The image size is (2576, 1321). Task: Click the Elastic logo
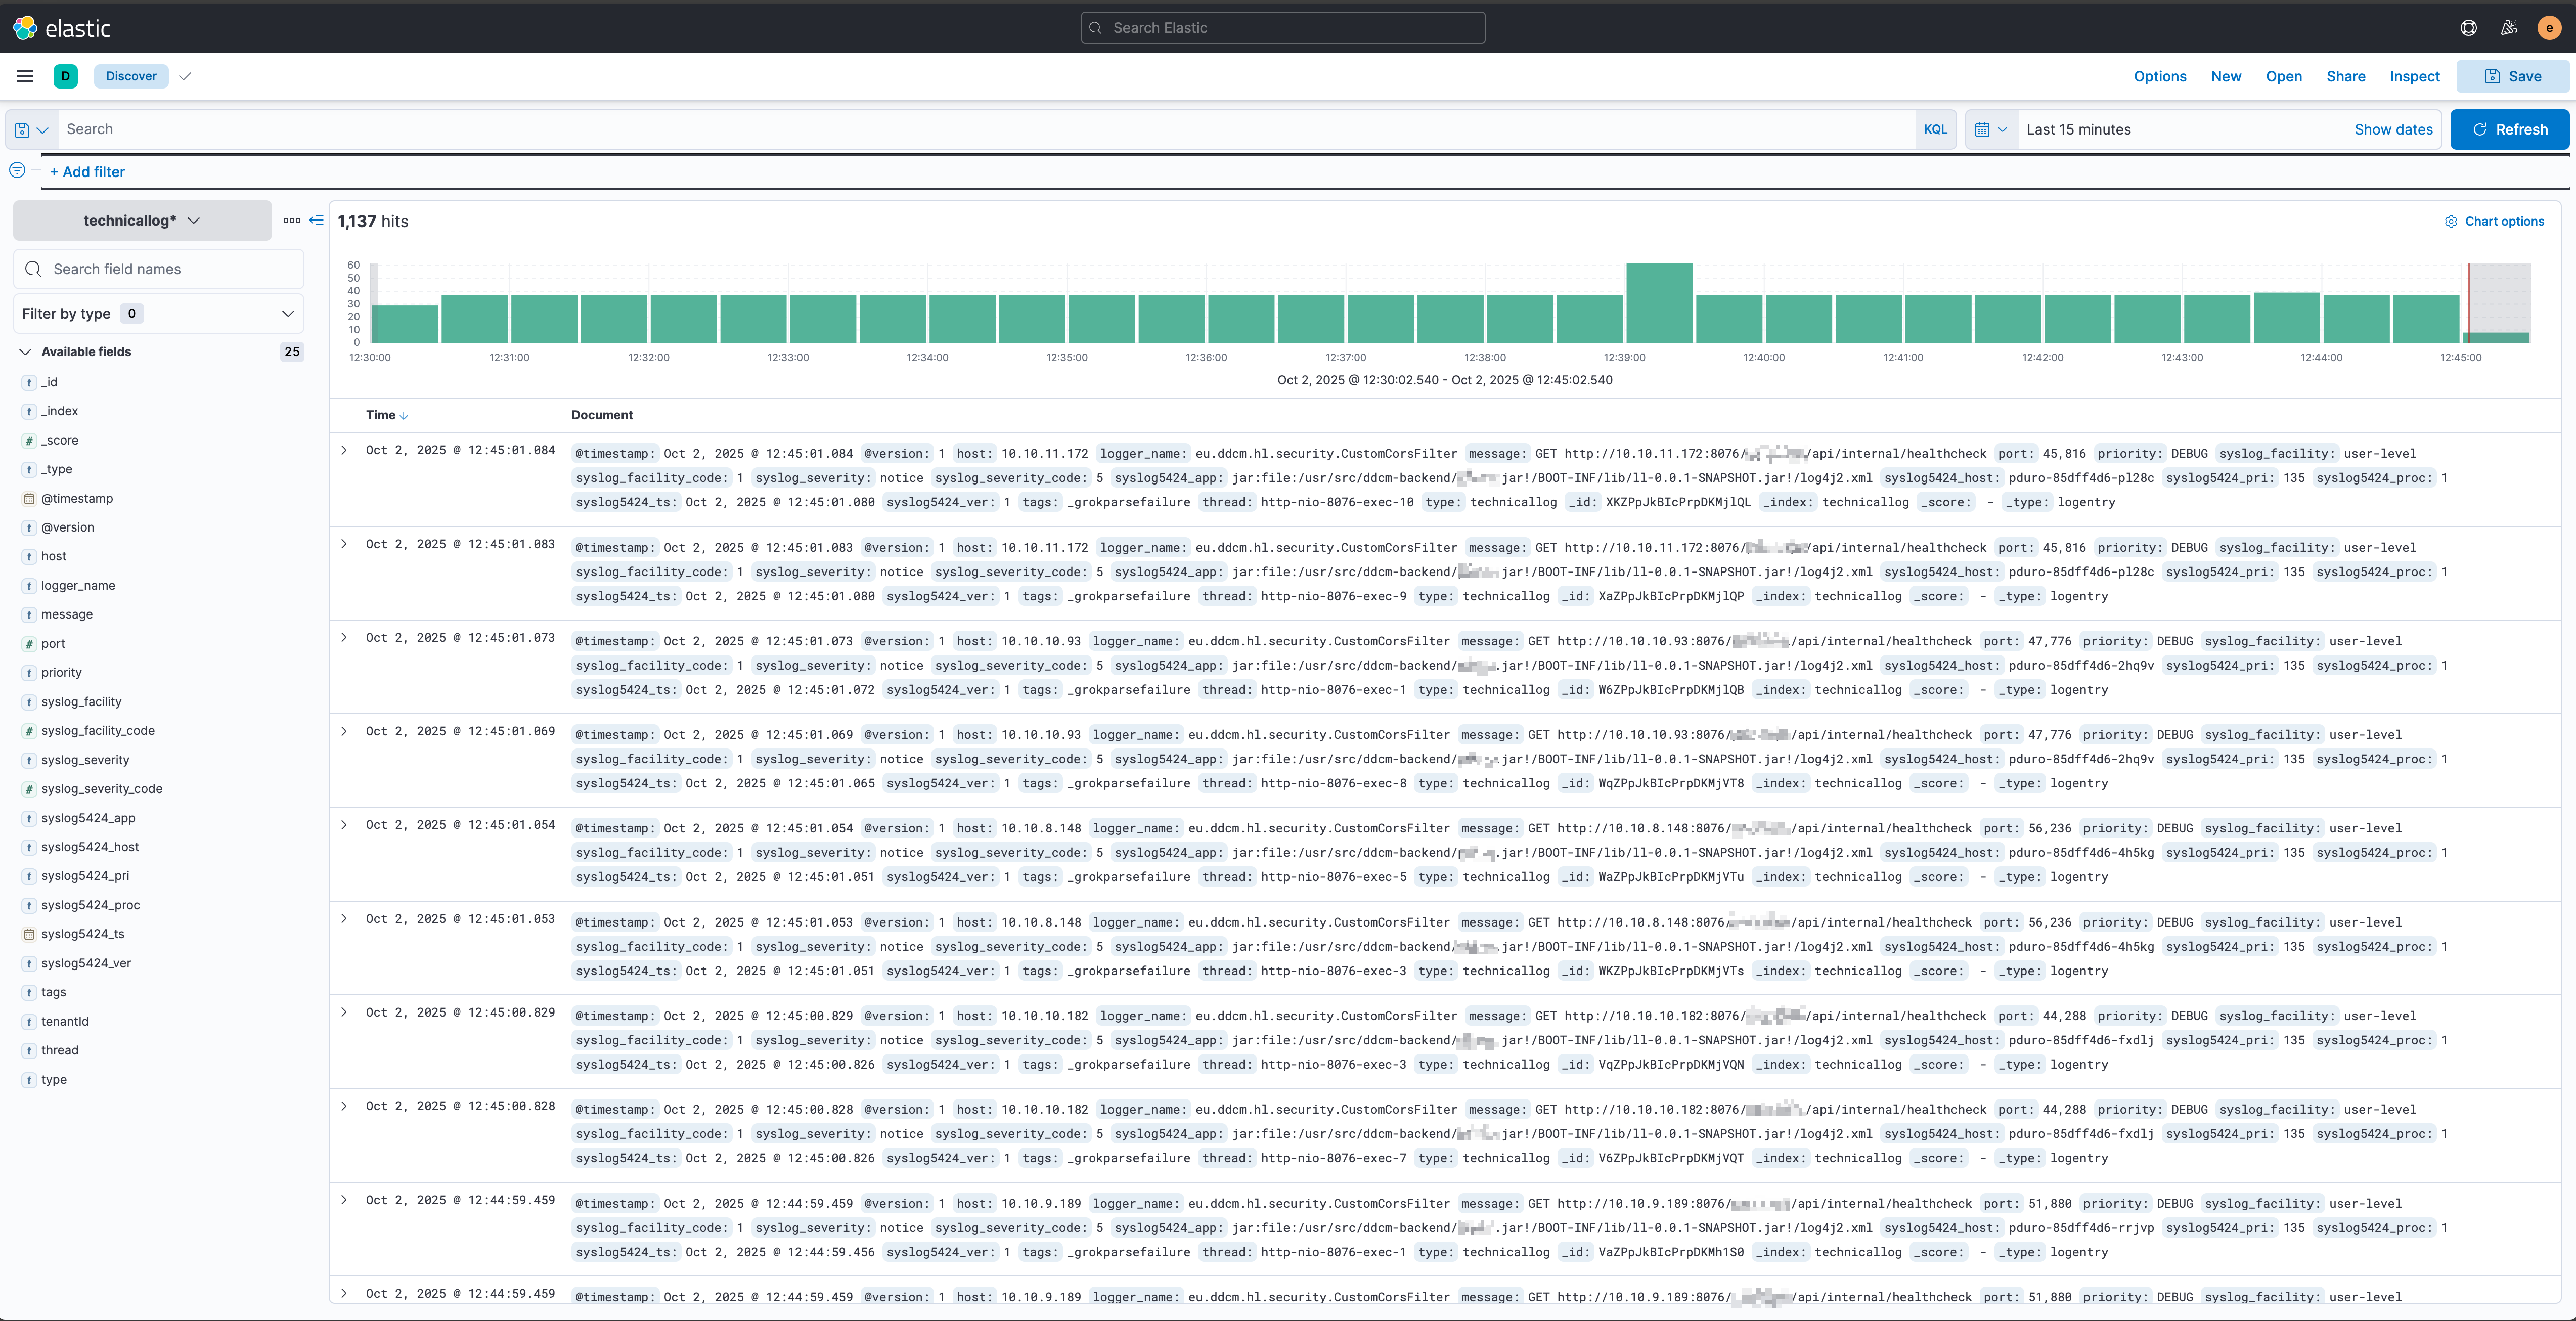pyautogui.click(x=62, y=28)
